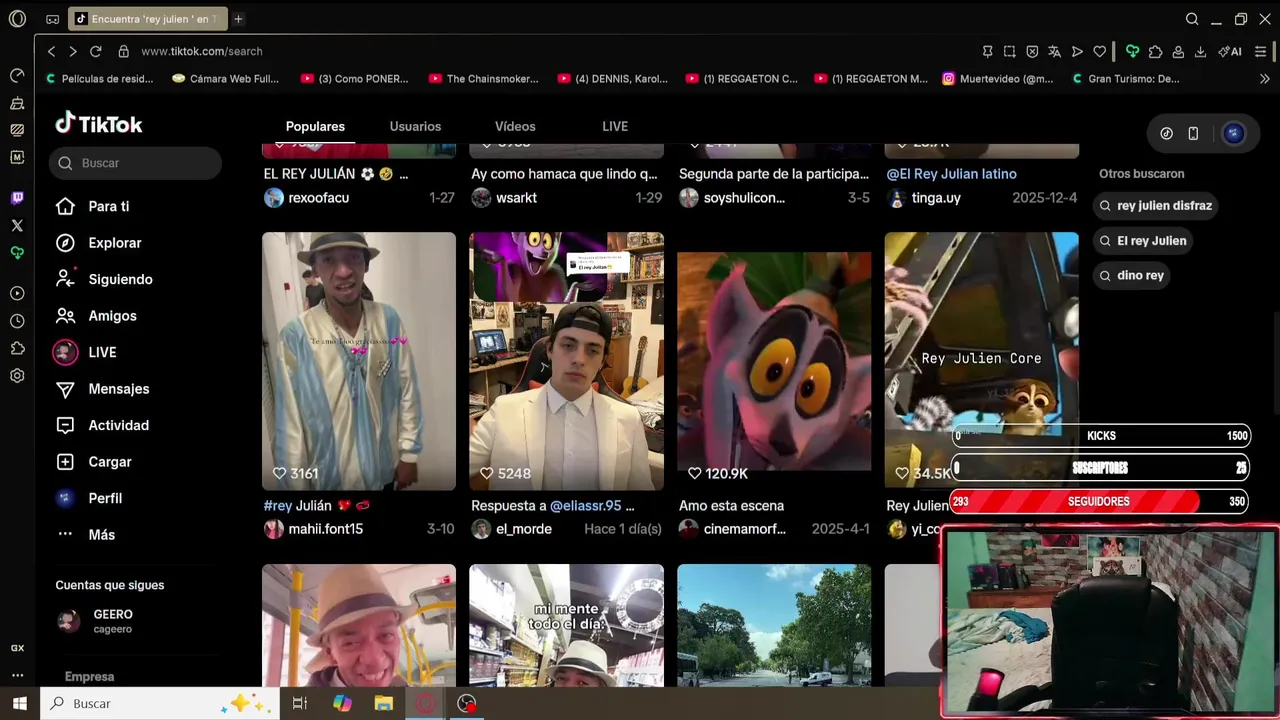This screenshot has height=720, width=1280.
Task: Open history clock in Opera sidebar
Action: click(x=17, y=321)
